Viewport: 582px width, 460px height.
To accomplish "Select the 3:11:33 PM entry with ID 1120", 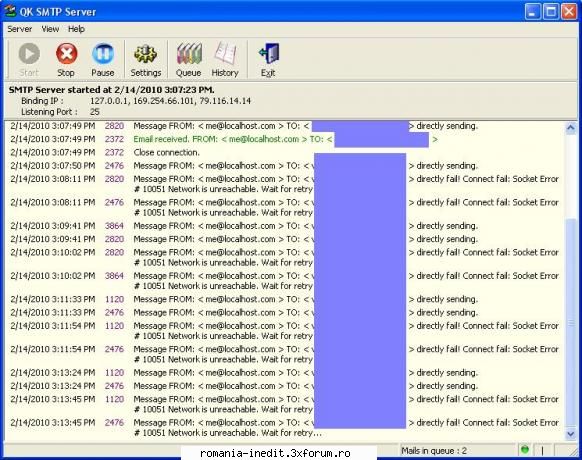I will click(285, 299).
